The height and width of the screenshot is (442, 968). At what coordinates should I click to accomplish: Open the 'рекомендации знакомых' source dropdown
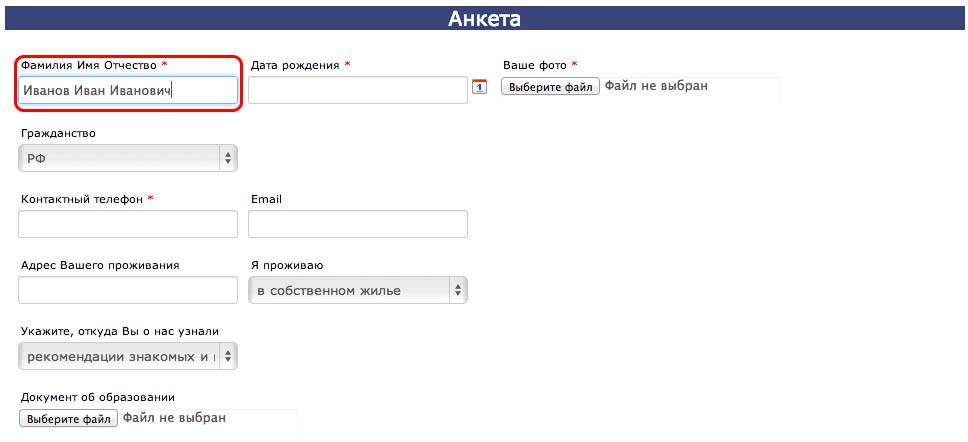click(128, 356)
